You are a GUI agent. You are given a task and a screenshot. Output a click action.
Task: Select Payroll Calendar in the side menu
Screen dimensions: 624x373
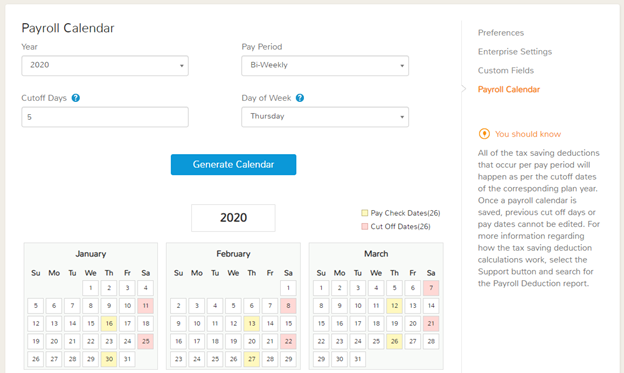tap(509, 90)
